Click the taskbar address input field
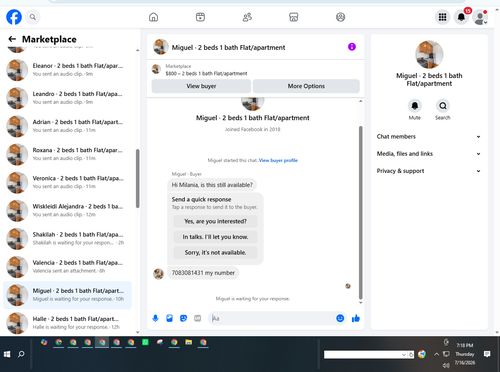This screenshot has height=372, width=500. [363, 355]
